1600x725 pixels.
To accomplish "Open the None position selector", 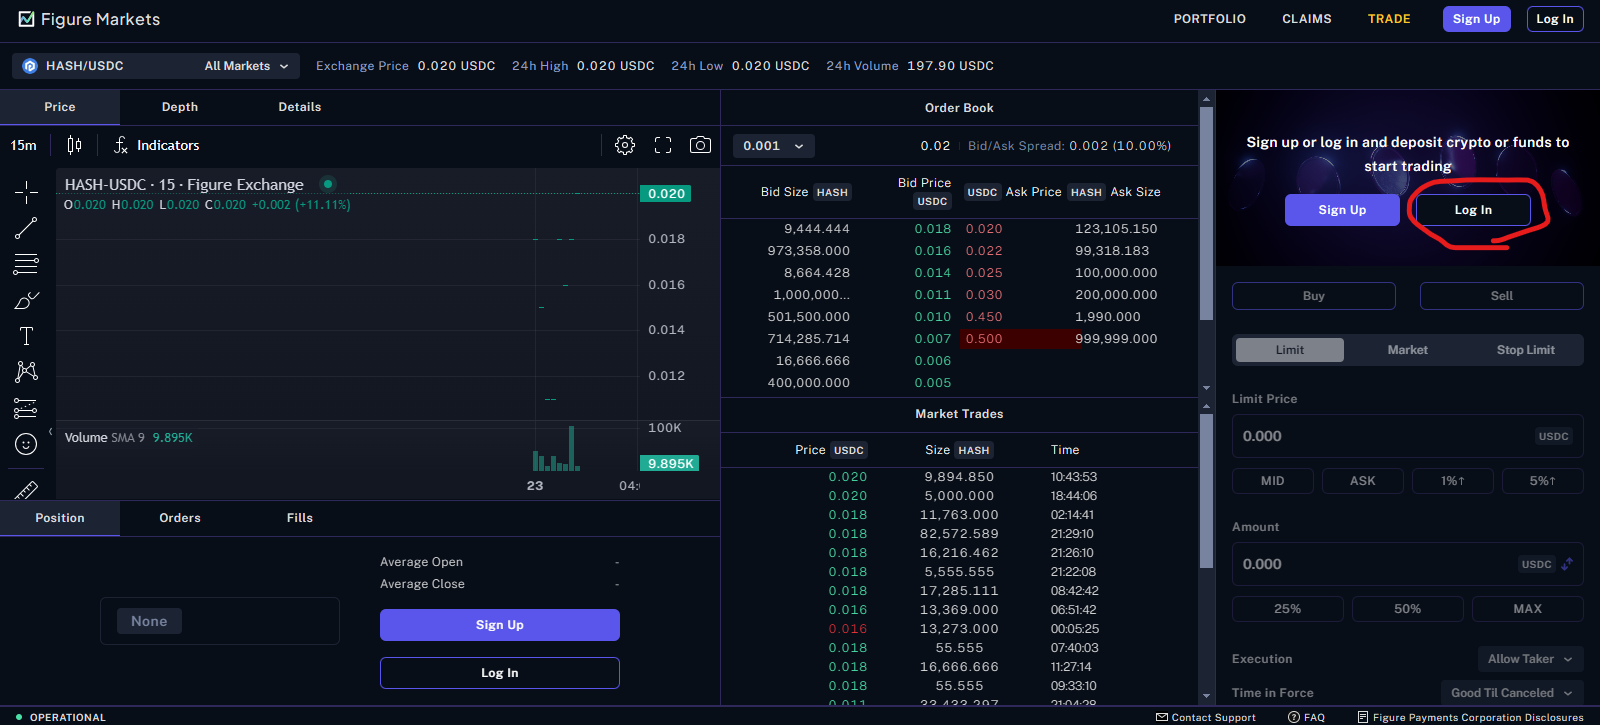I will click(x=149, y=621).
